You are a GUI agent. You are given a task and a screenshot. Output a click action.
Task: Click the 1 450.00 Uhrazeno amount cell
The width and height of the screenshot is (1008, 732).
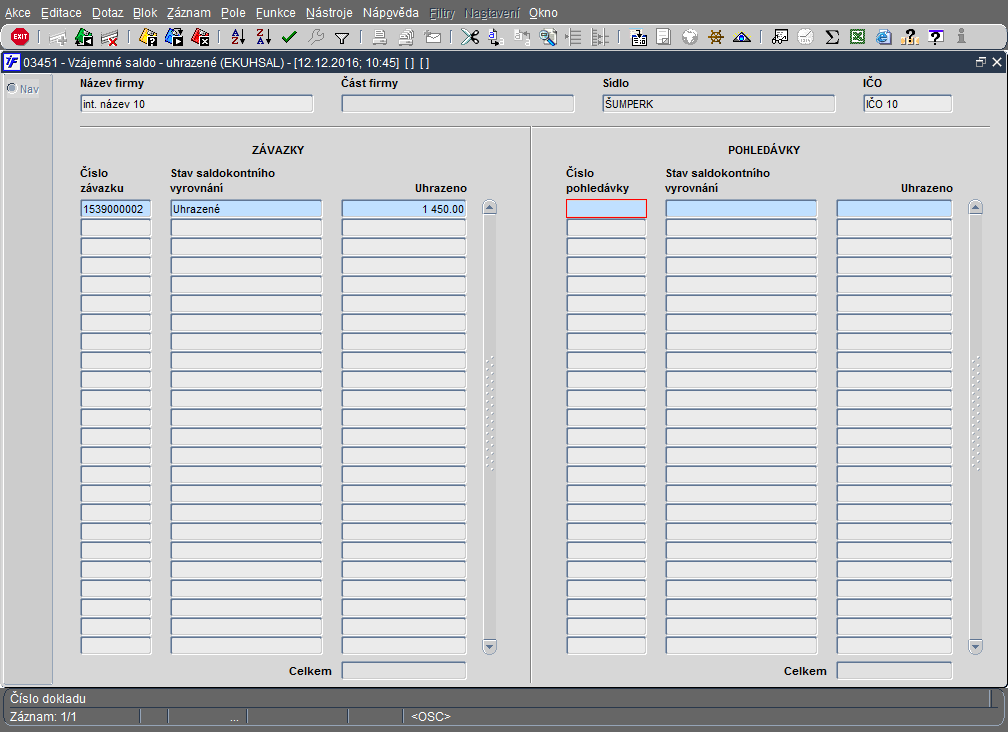click(x=404, y=209)
